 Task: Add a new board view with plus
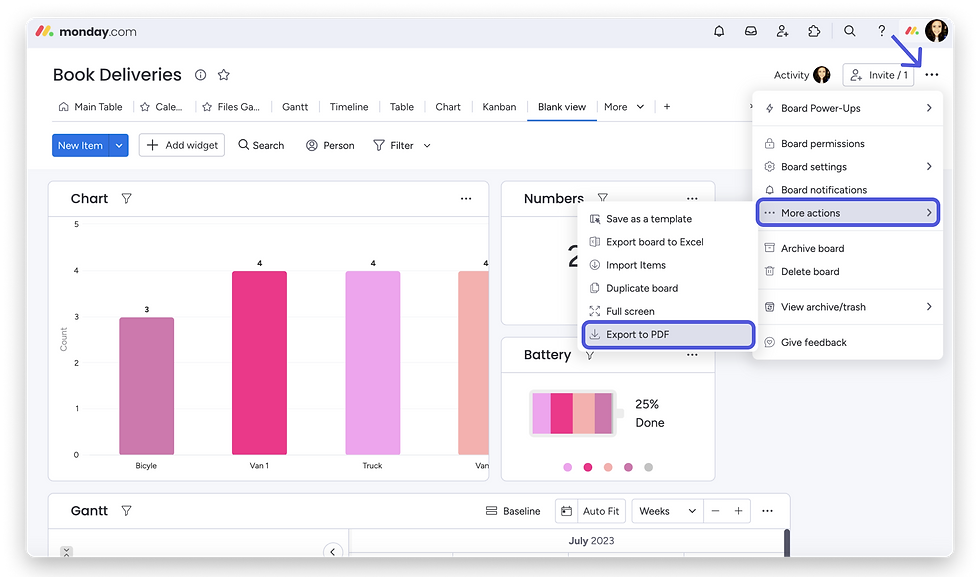click(x=667, y=107)
